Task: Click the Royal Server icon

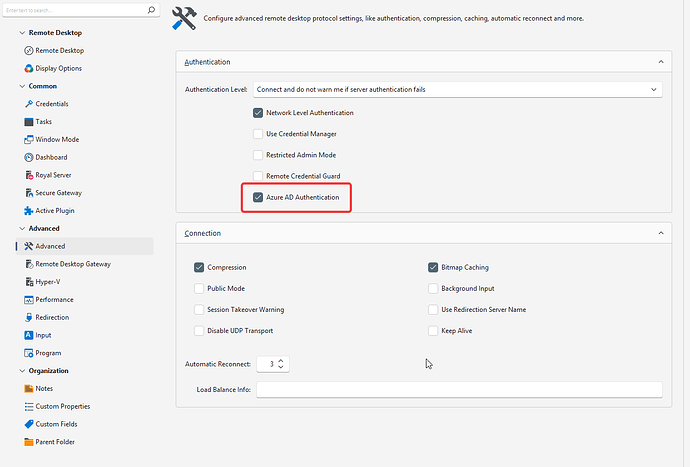Action: [29, 175]
